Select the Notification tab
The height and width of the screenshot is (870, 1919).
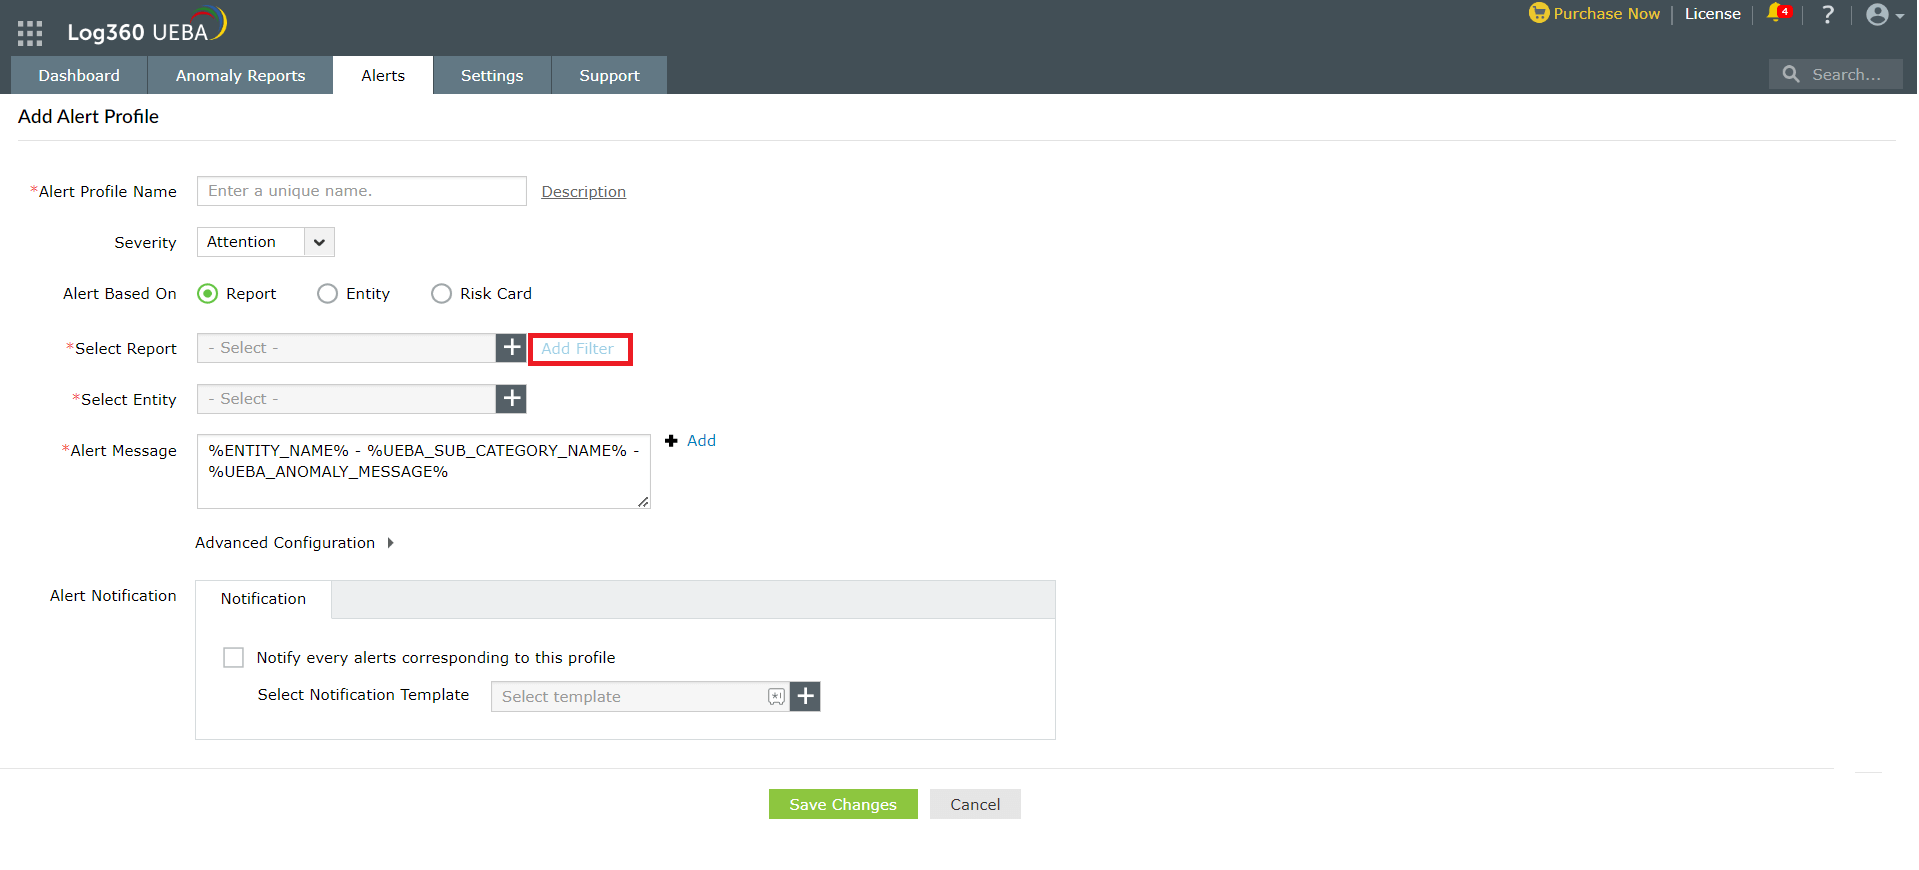click(264, 599)
